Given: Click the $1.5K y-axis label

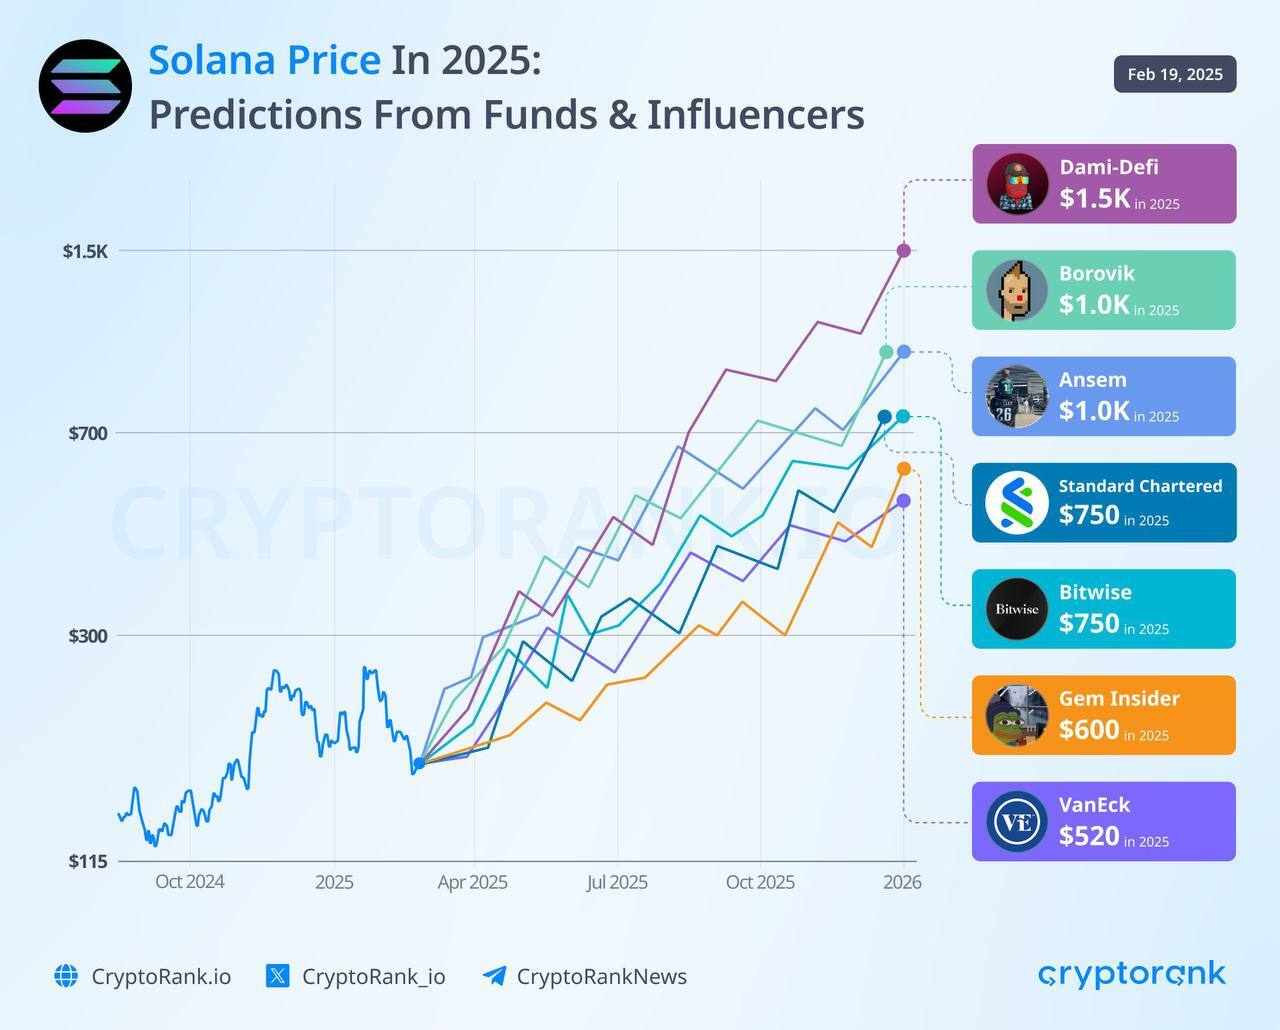Looking at the screenshot, I should point(85,251).
